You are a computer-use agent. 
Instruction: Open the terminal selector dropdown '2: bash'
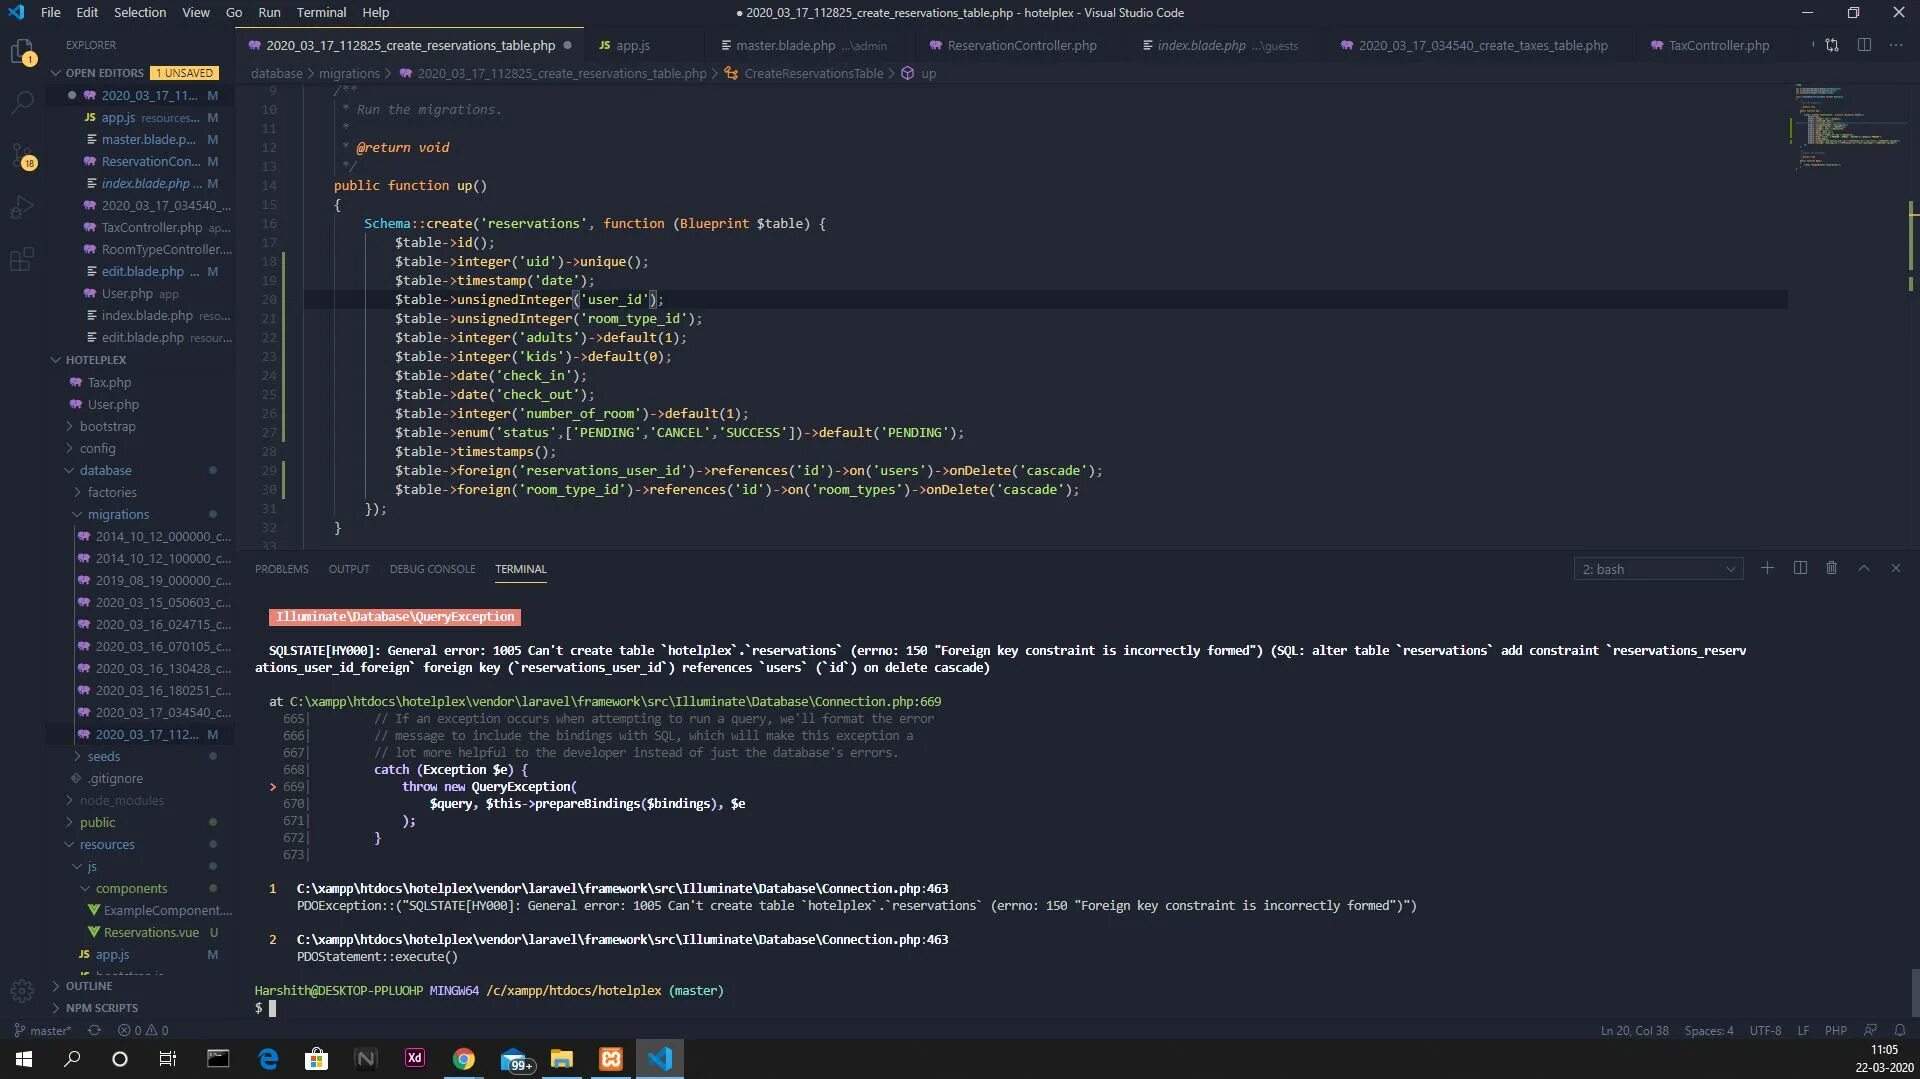pos(1658,569)
